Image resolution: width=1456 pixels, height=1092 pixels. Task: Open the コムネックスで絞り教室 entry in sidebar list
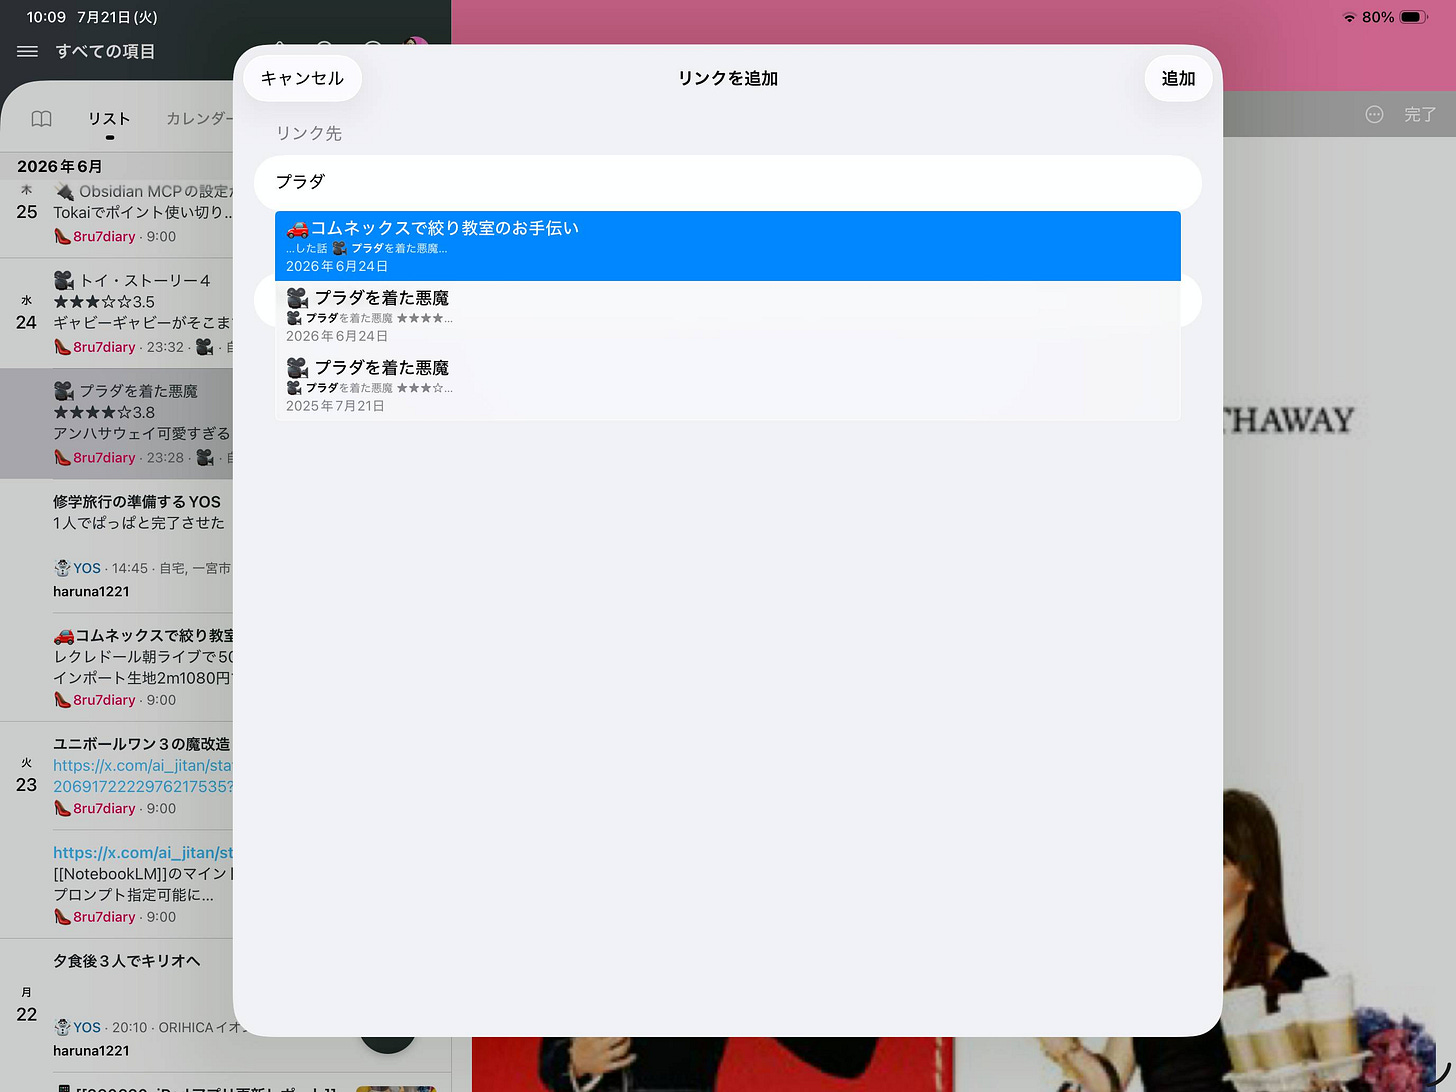(142, 667)
